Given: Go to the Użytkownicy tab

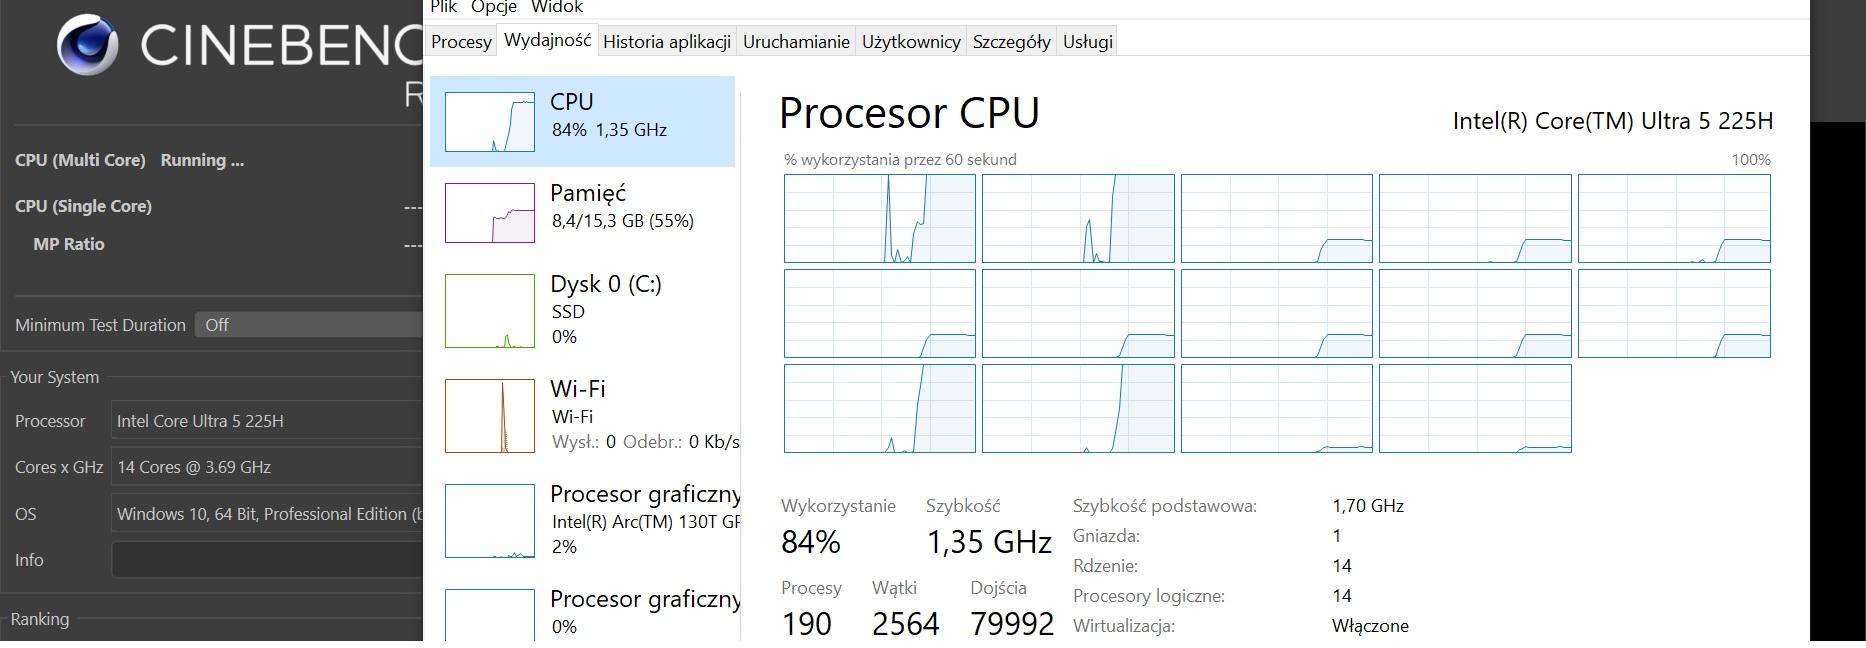Looking at the screenshot, I should coord(911,42).
